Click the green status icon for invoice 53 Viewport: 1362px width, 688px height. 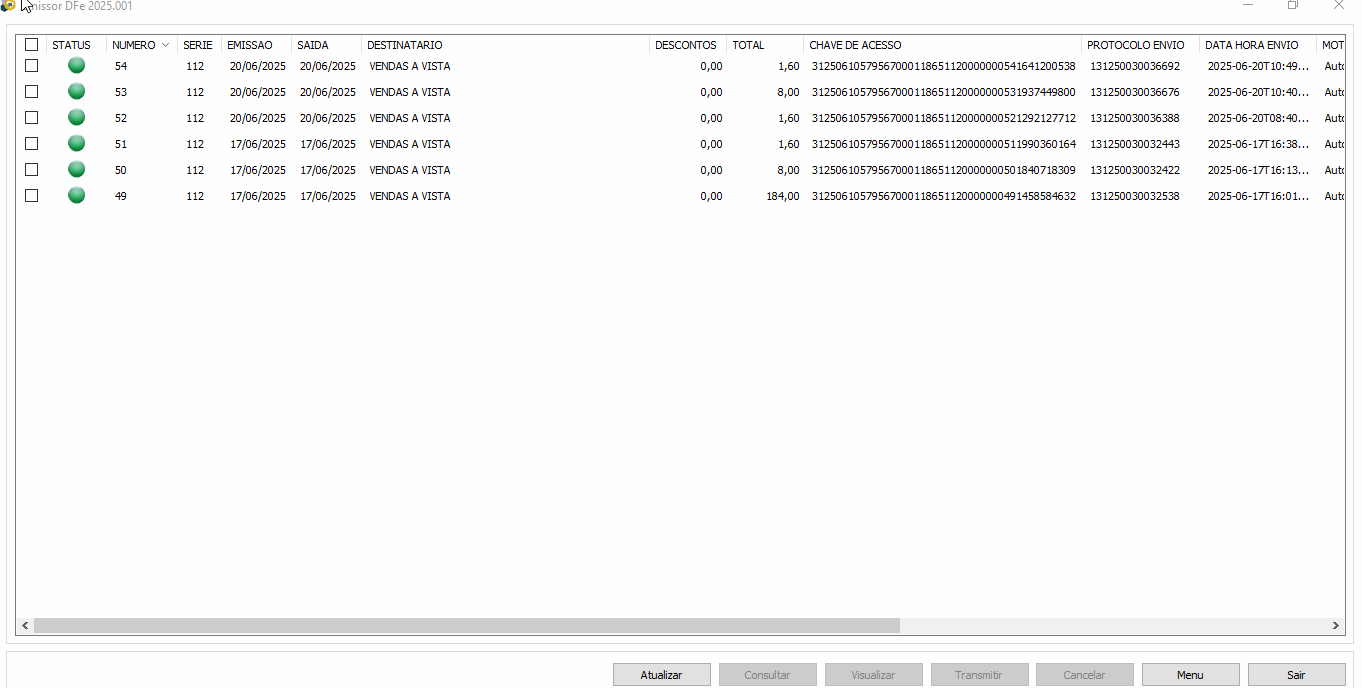(x=76, y=92)
